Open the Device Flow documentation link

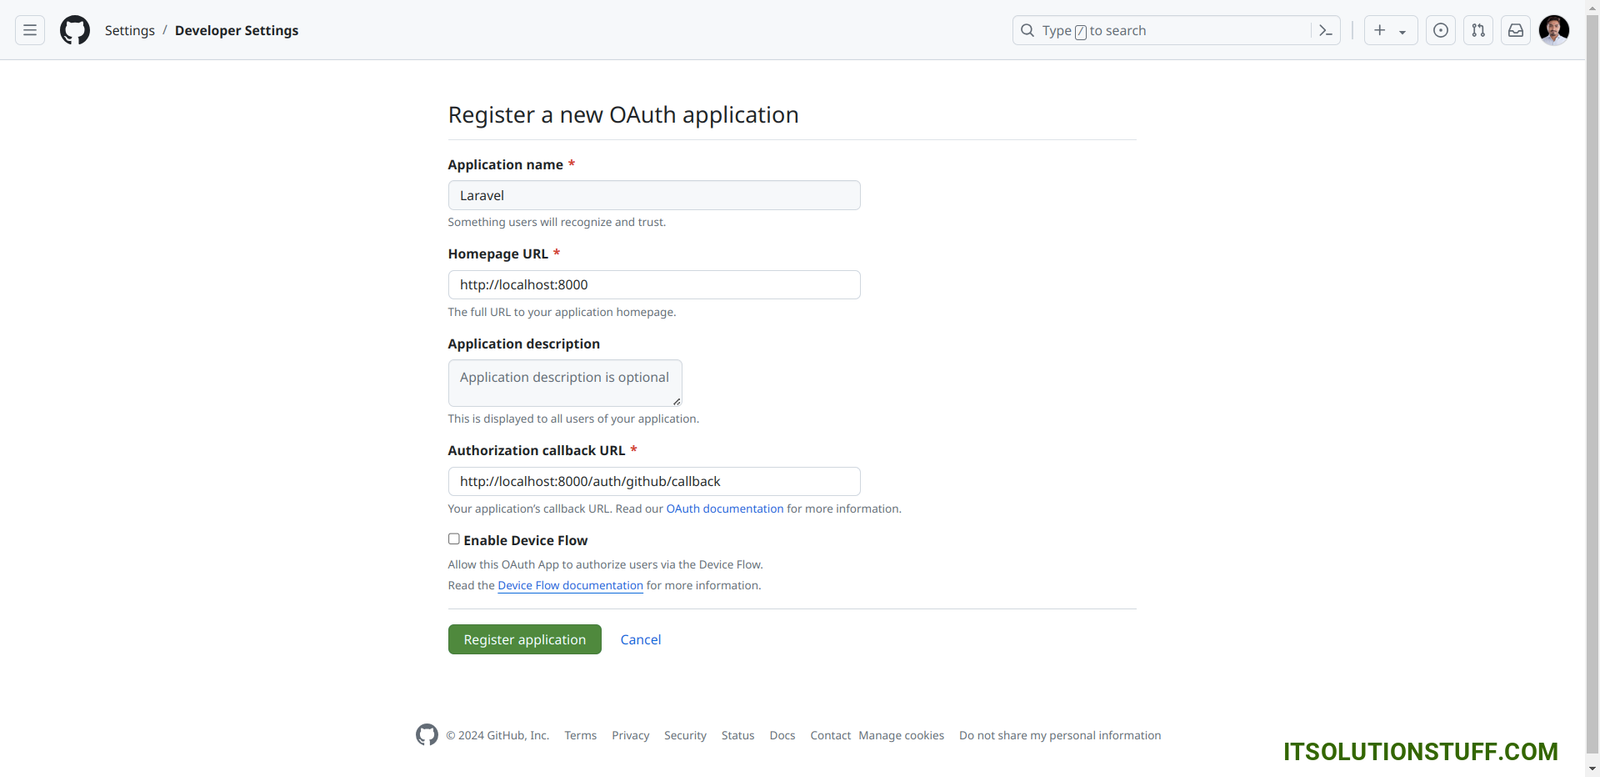point(570,586)
